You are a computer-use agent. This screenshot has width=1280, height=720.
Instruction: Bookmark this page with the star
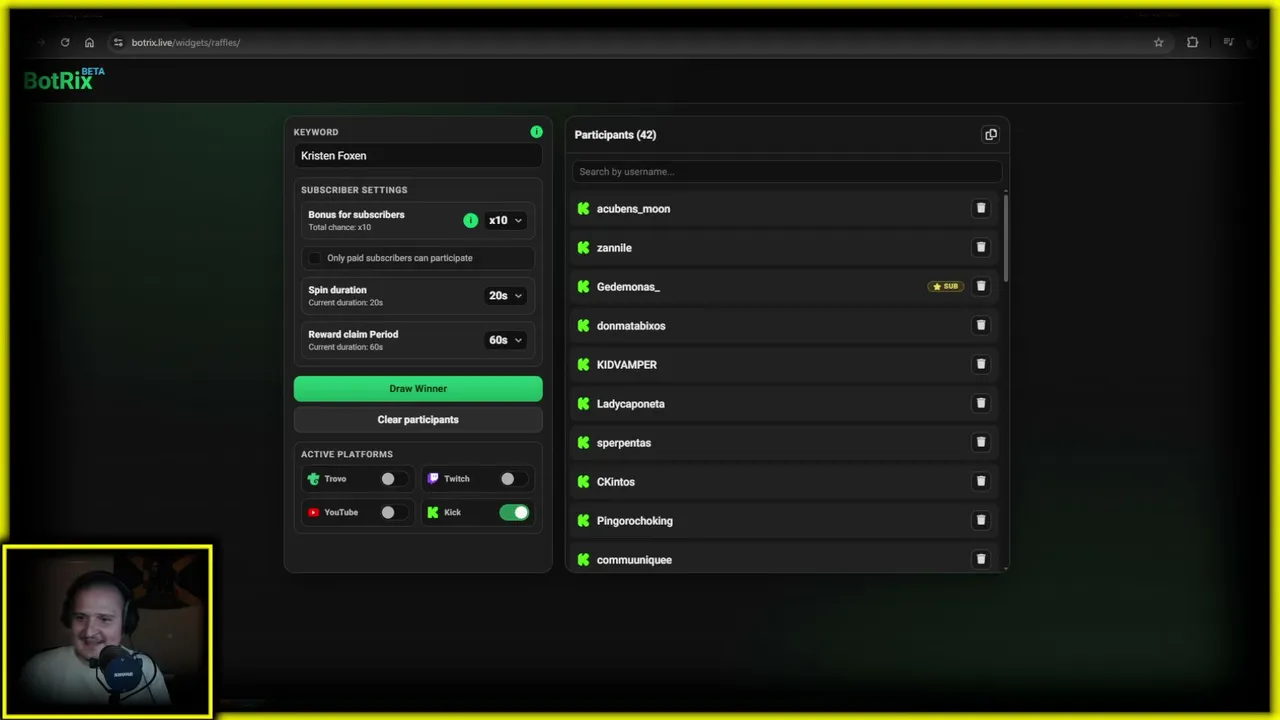pos(1159,43)
